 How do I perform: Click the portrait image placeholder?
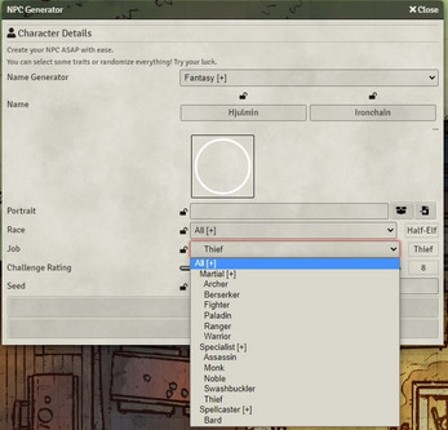(x=223, y=166)
